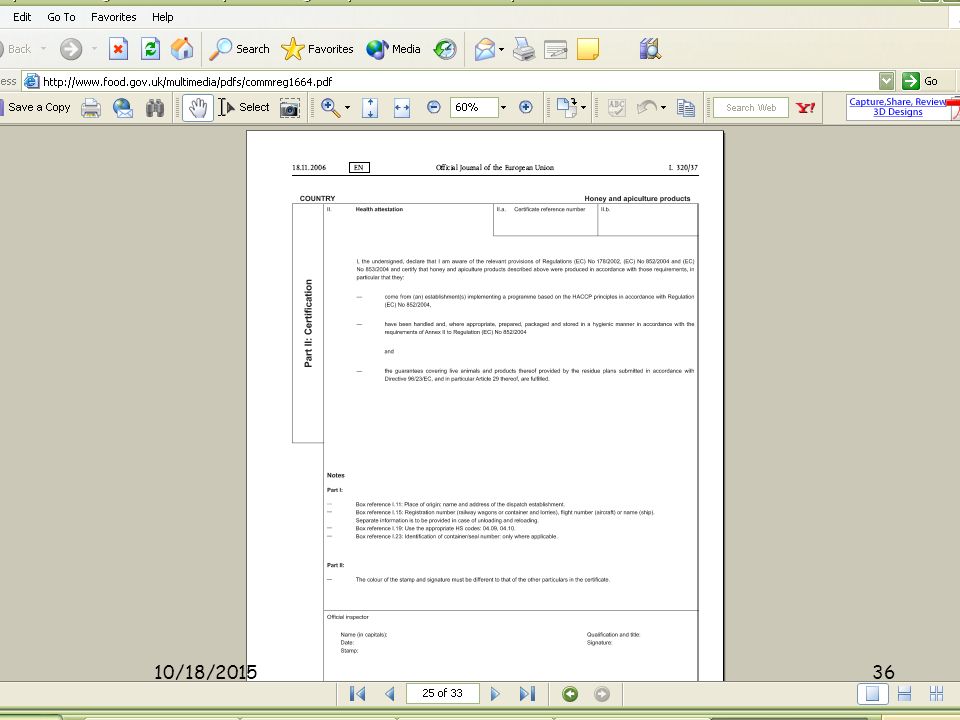This screenshot has width=960, height=720.
Task: Click the Search Web input field
Action: click(x=751, y=108)
